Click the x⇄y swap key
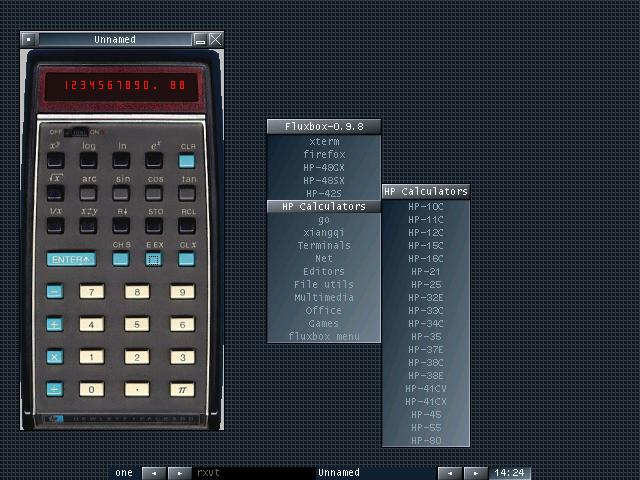 [89, 226]
